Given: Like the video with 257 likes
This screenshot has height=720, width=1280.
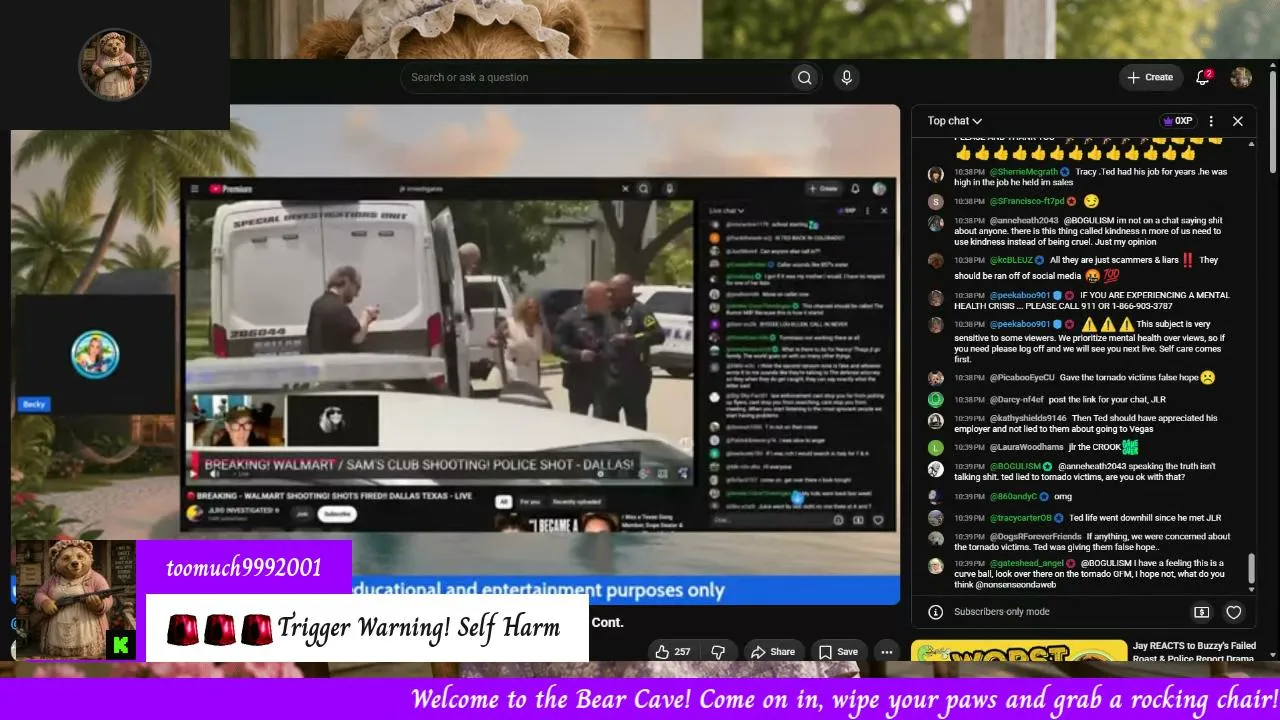Looking at the screenshot, I should point(672,652).
